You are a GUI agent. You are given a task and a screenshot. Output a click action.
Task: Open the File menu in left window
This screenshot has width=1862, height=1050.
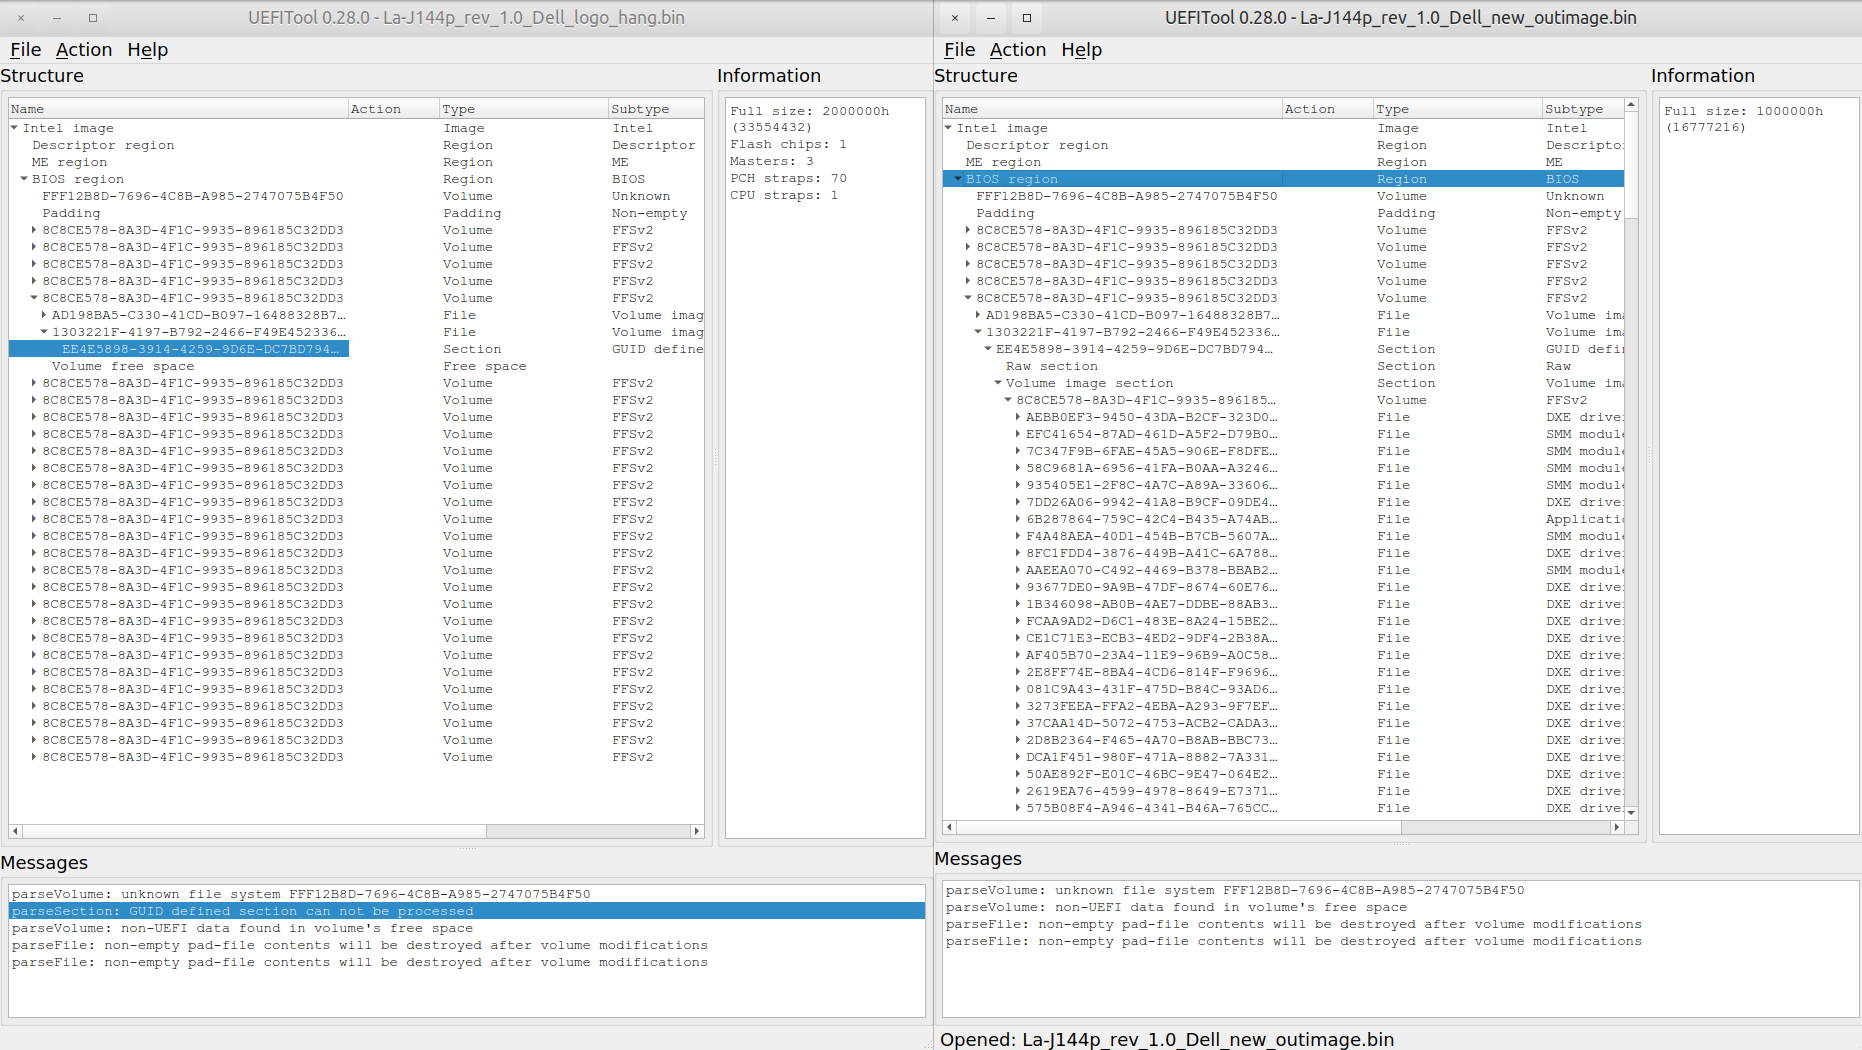[x=25, y=50]
